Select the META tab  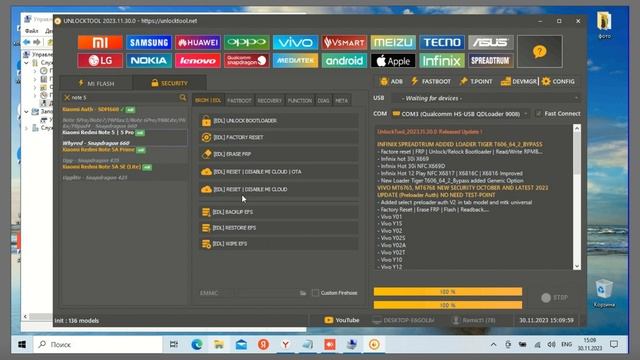pyautogui.click(x=342, y=100)
